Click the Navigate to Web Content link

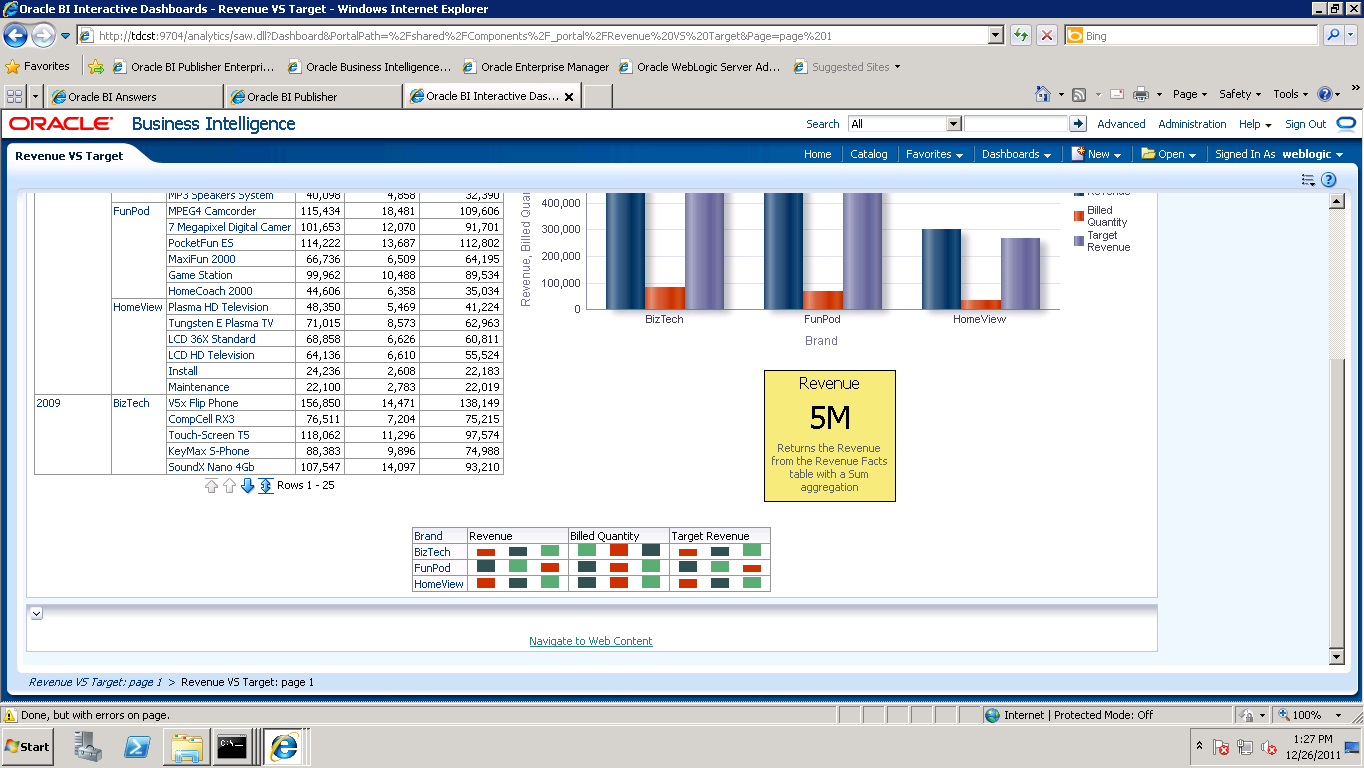pos(590,641)
